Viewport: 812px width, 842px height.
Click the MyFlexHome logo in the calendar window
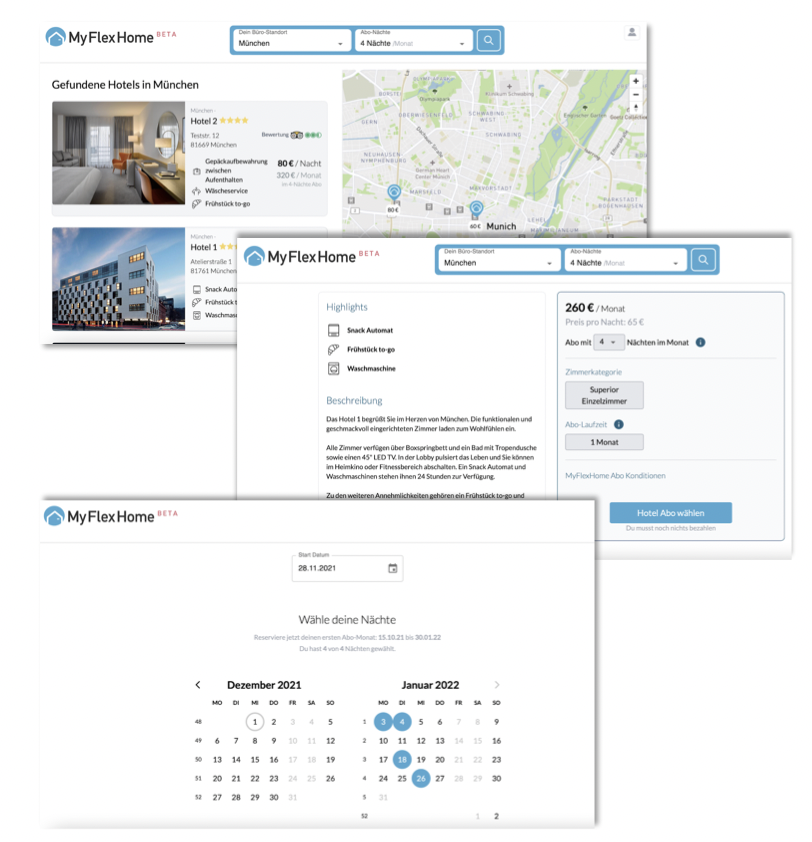[111, 517]
